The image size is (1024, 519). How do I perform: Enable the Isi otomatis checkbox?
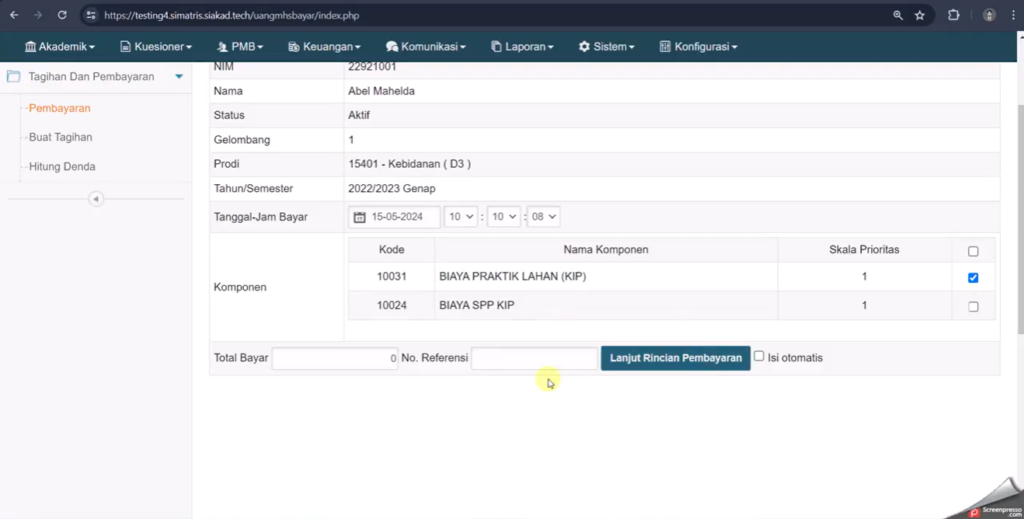[x=759, y=356]
